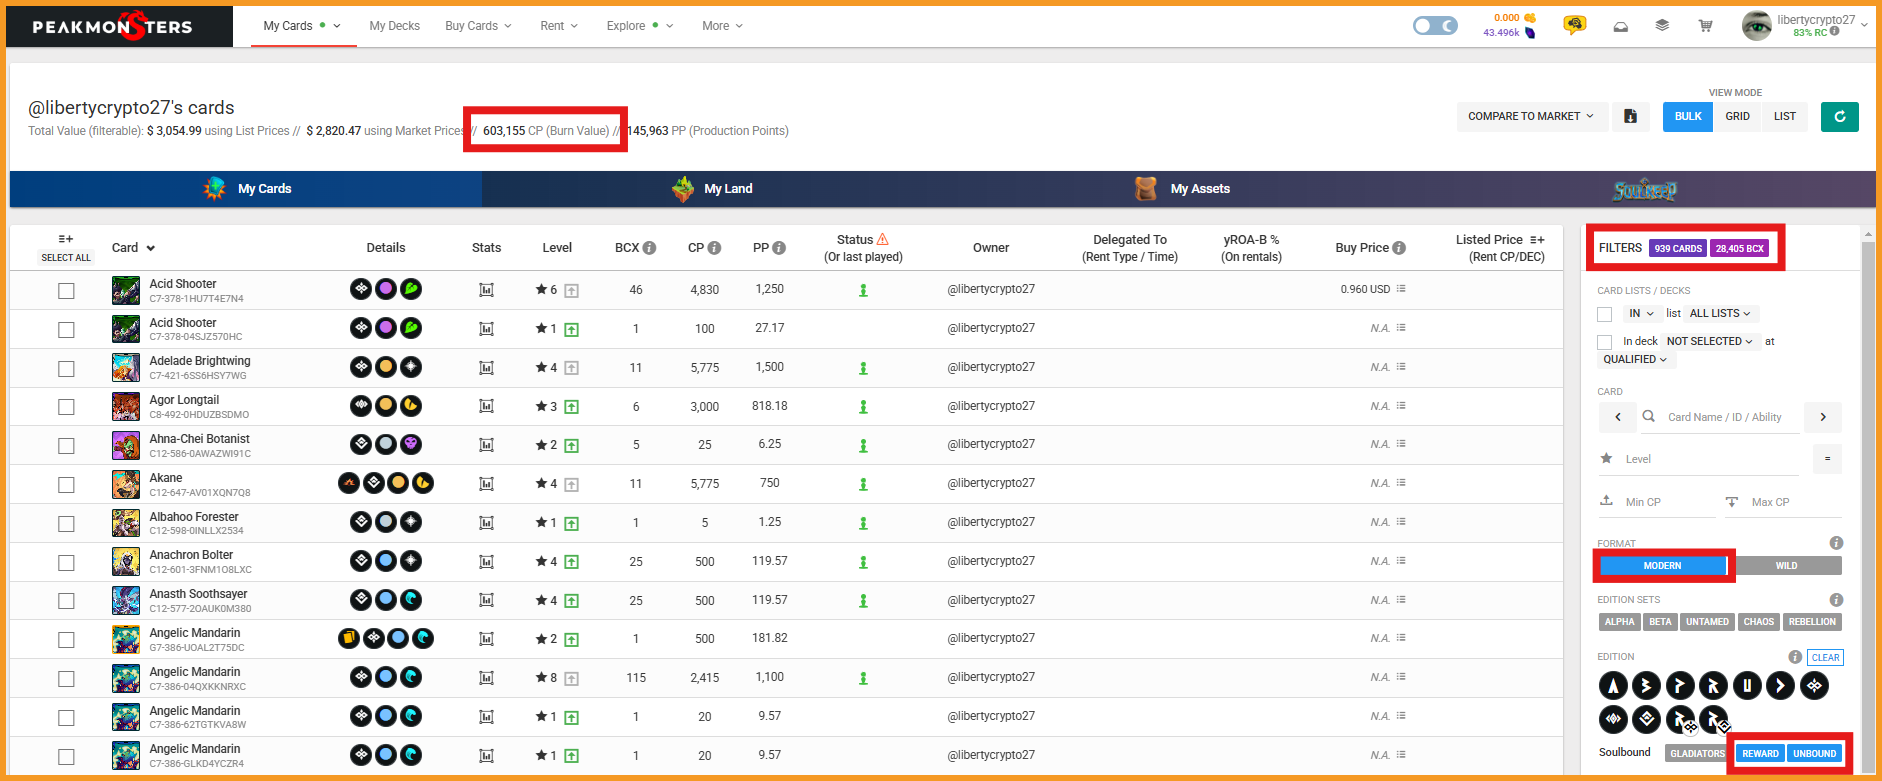Go to the My Land tab
The width and height of the screenshot is (1882, 781).
pyautogui.click(x=713, y=189)
